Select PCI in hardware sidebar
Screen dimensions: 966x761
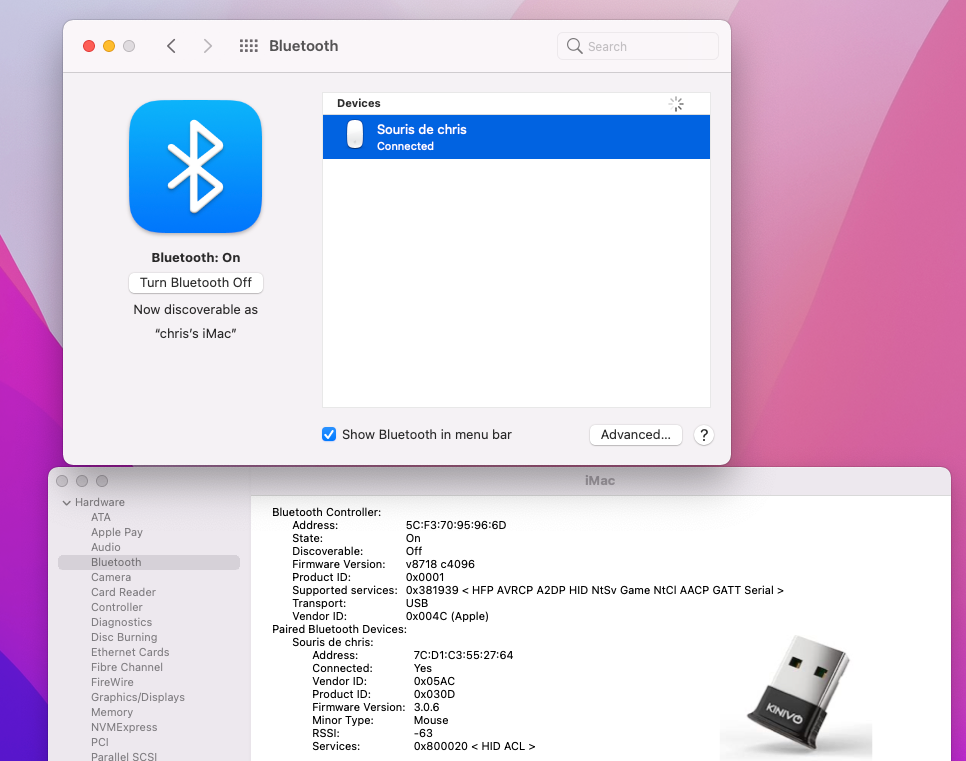pos(100,743)
